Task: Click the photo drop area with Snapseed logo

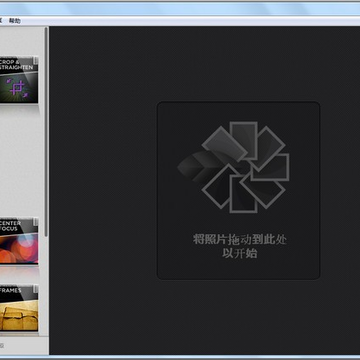Action: tap(238, 191)
